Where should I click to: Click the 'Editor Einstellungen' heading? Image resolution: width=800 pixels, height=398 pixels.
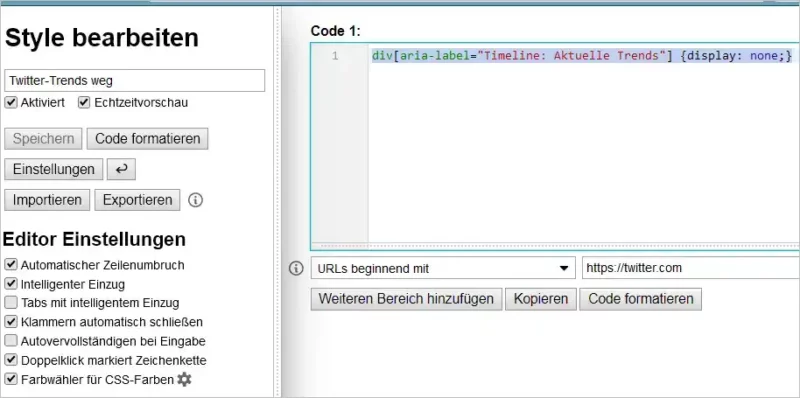(94, 239)
